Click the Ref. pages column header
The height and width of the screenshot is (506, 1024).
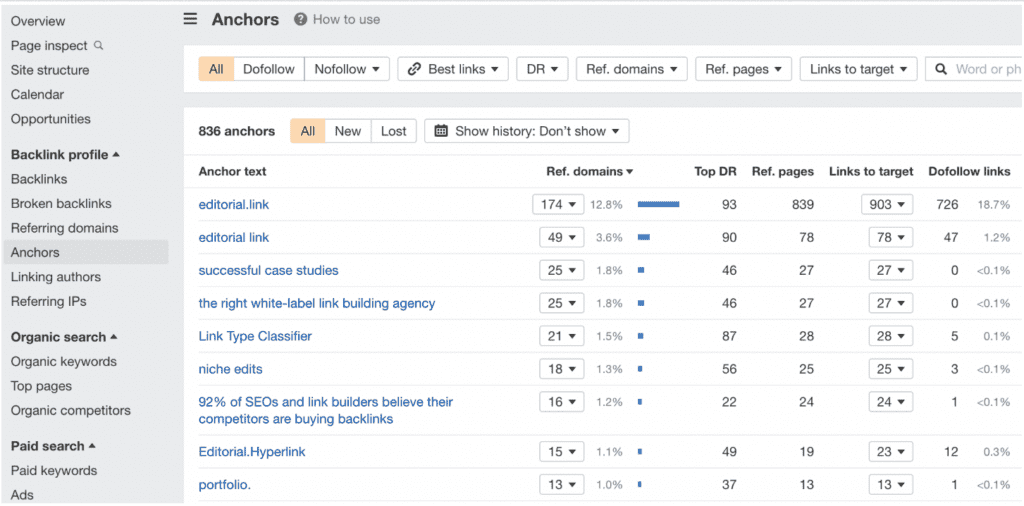click(782, 172)
